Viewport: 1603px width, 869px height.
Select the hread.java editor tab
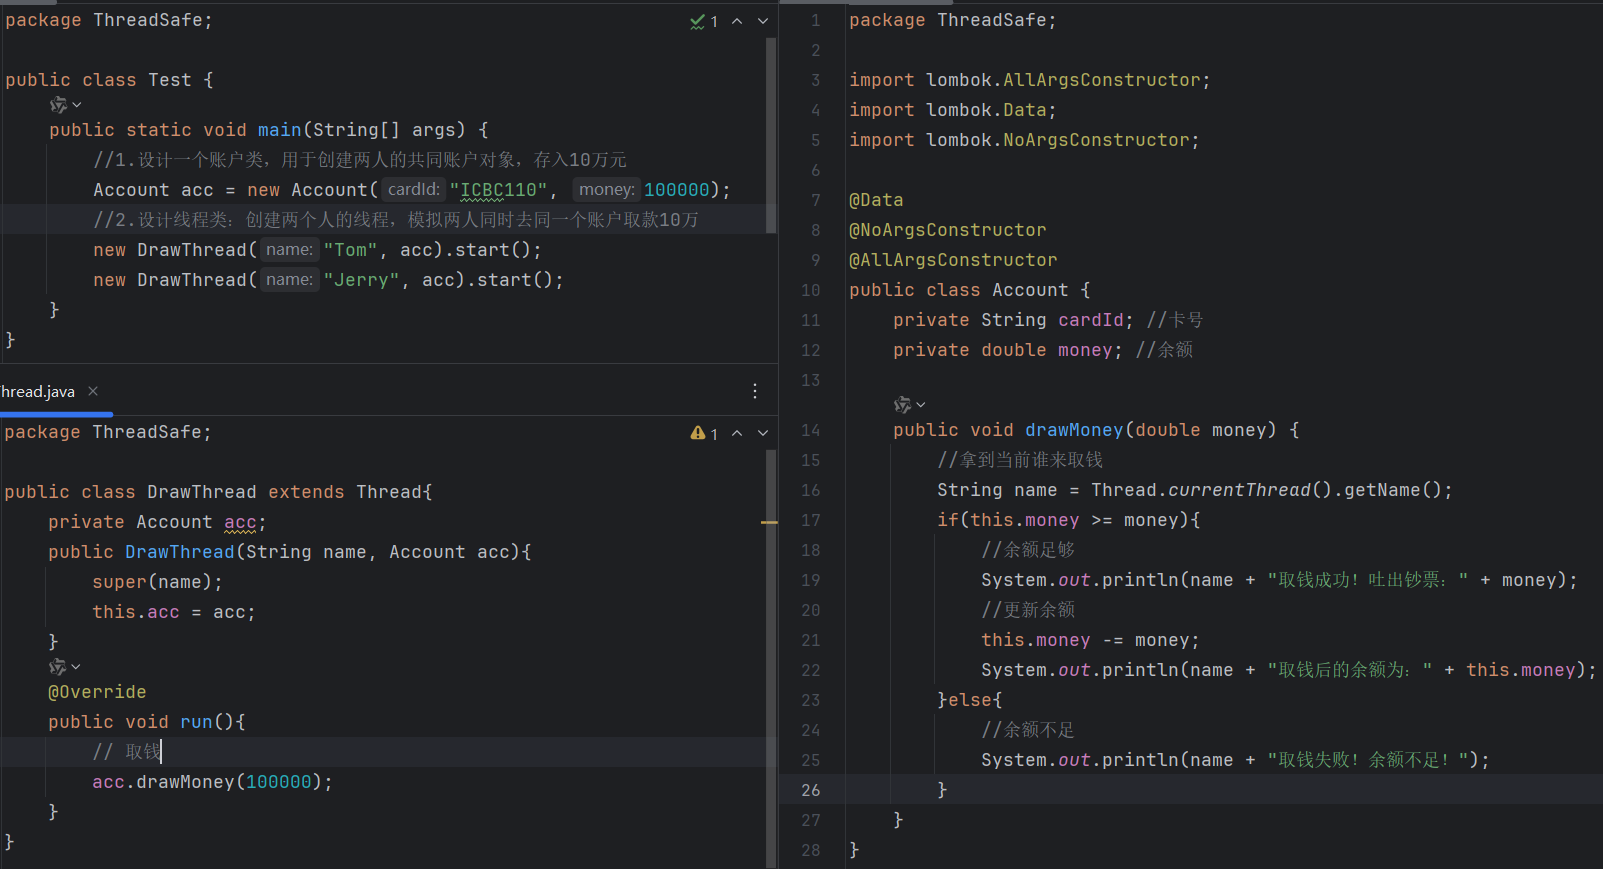coord(38,391)
